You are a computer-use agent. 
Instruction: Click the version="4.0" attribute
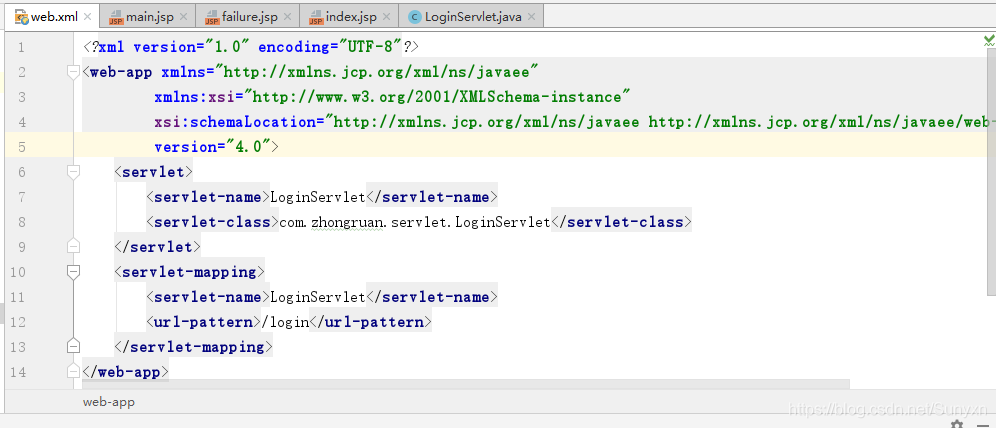[212, 147]
